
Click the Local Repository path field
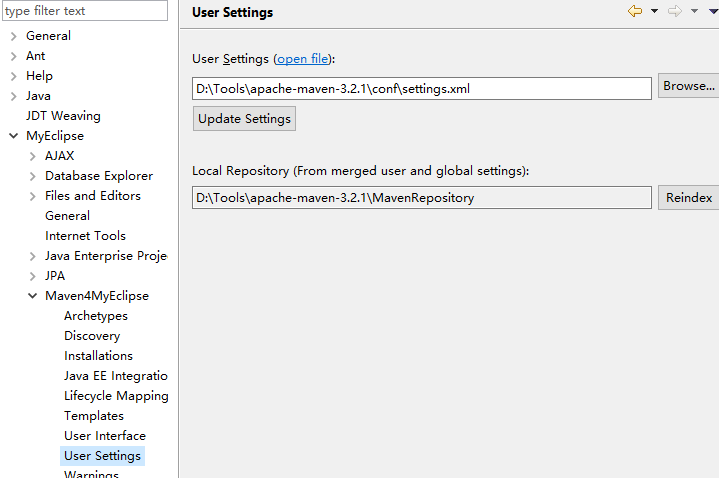pos(421,198)
